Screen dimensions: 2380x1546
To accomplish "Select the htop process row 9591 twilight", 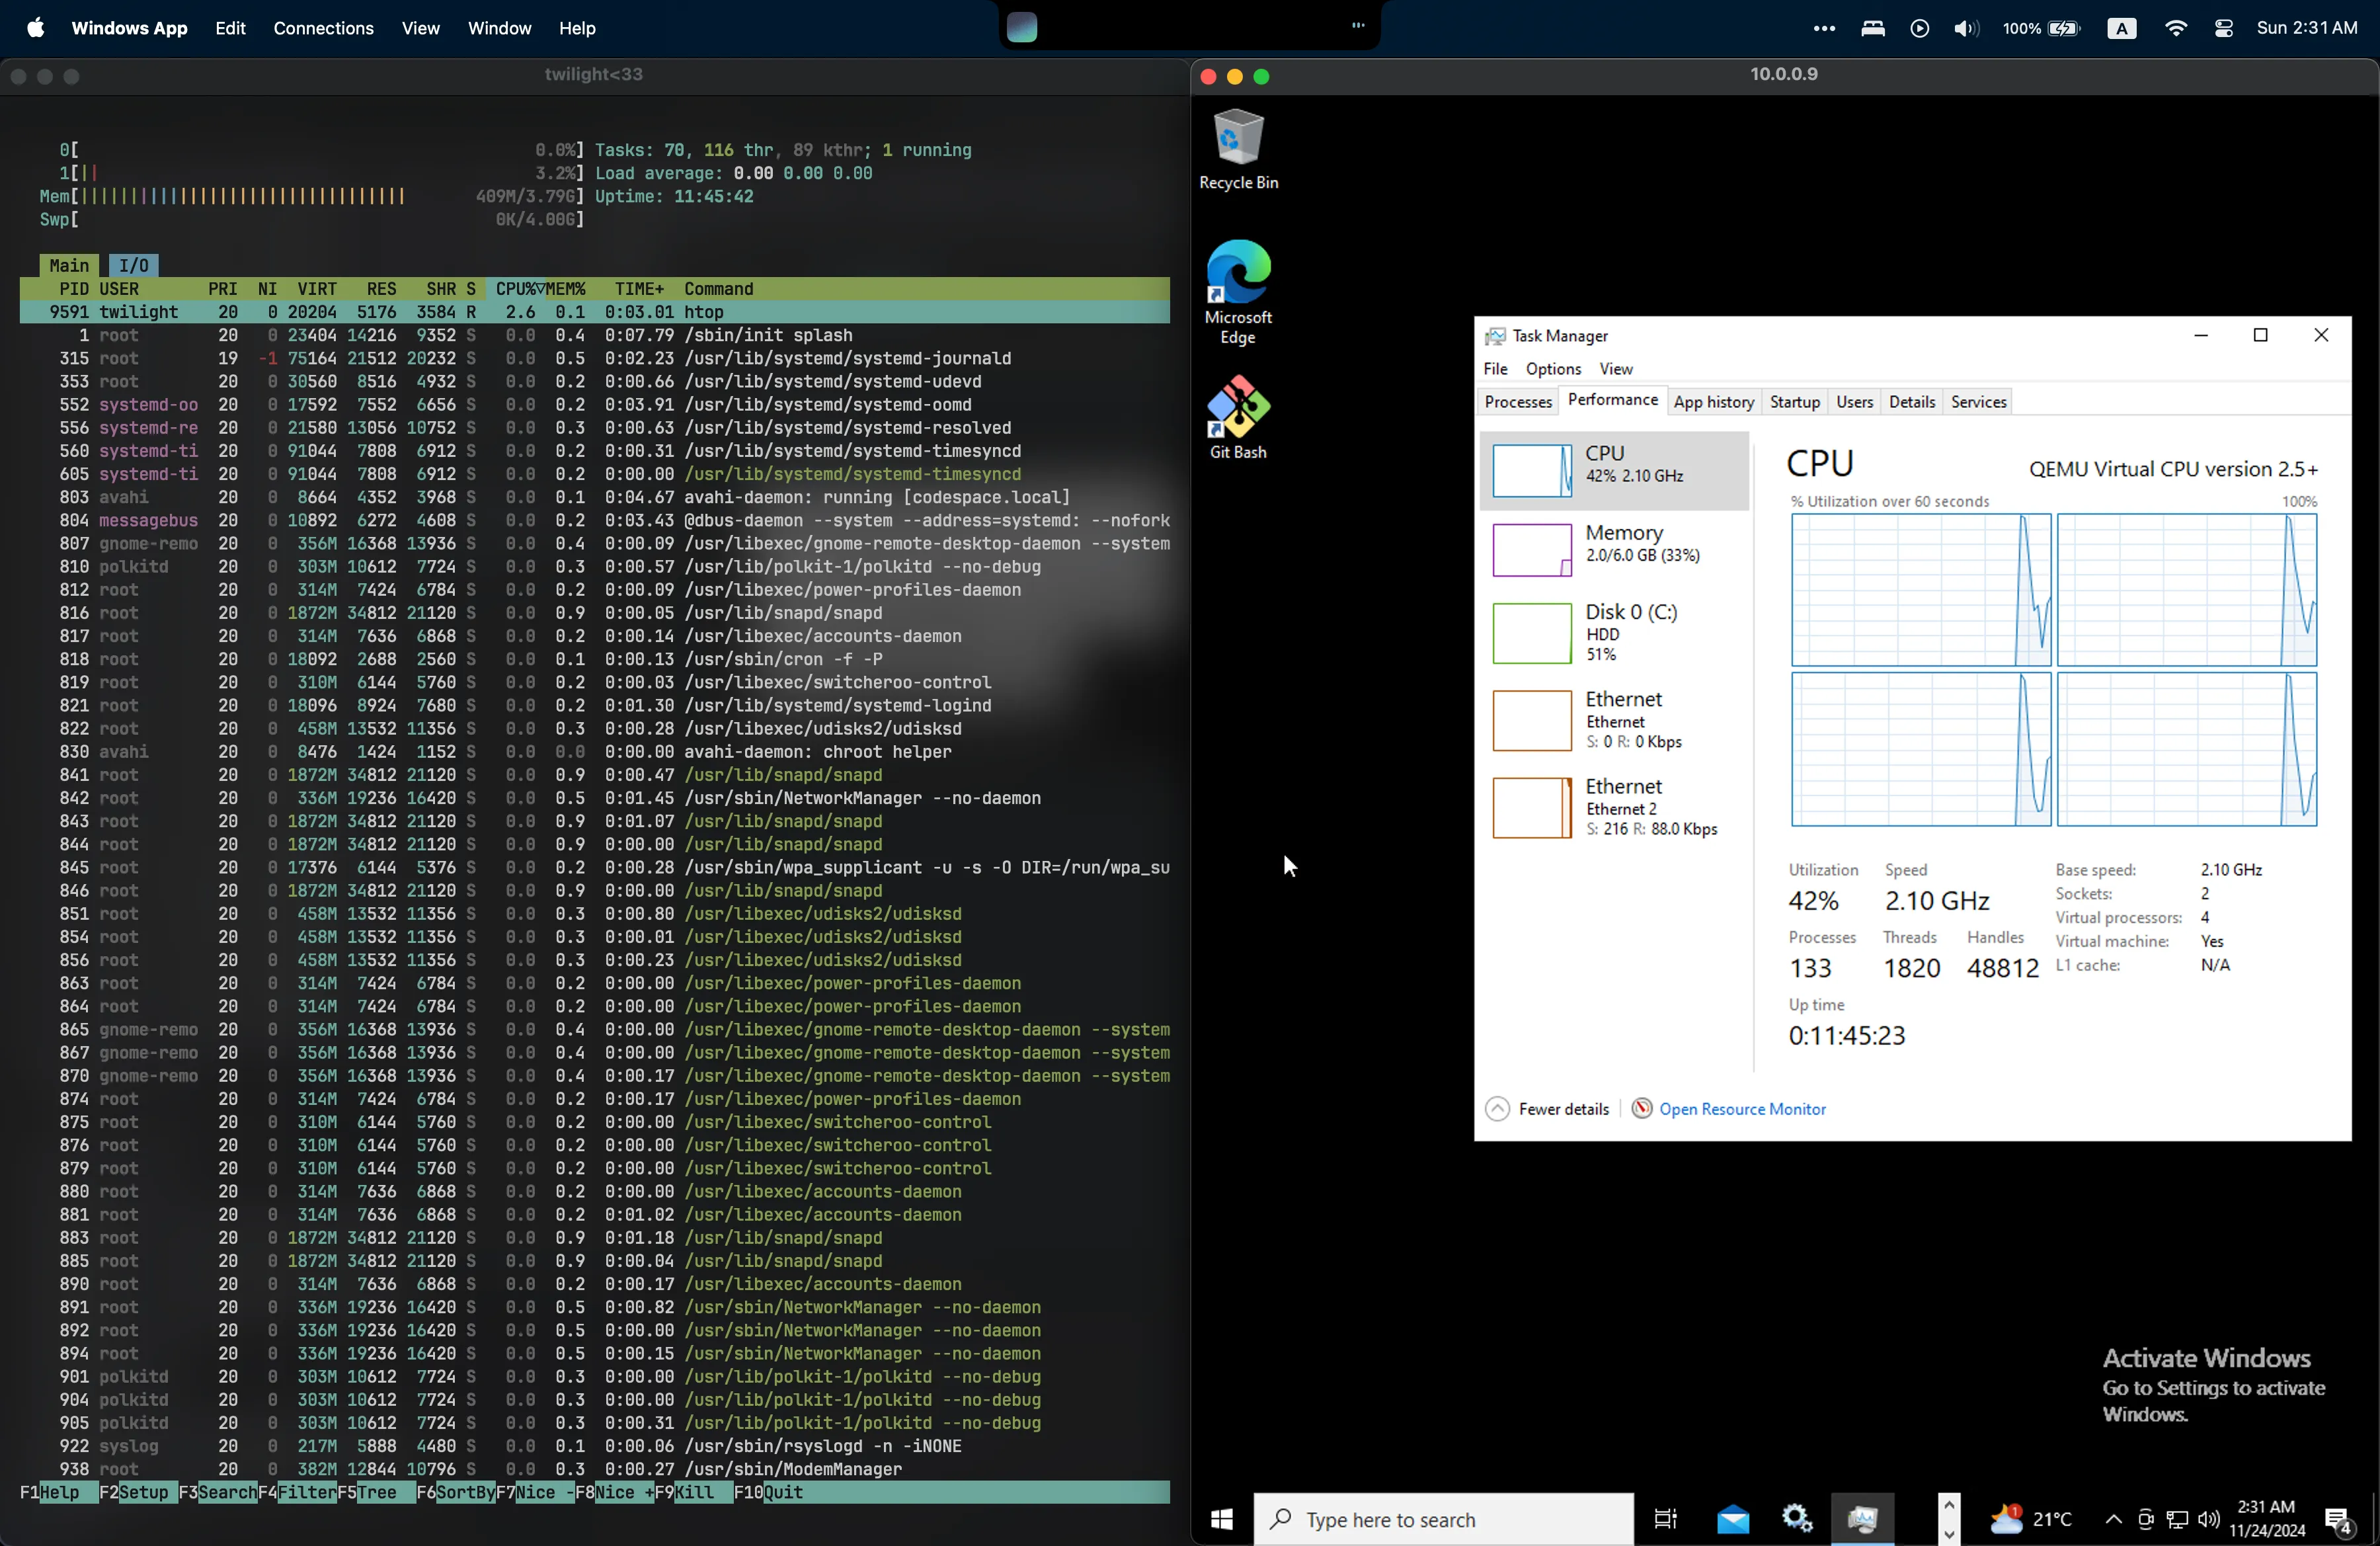I will [x=594, y=312].
